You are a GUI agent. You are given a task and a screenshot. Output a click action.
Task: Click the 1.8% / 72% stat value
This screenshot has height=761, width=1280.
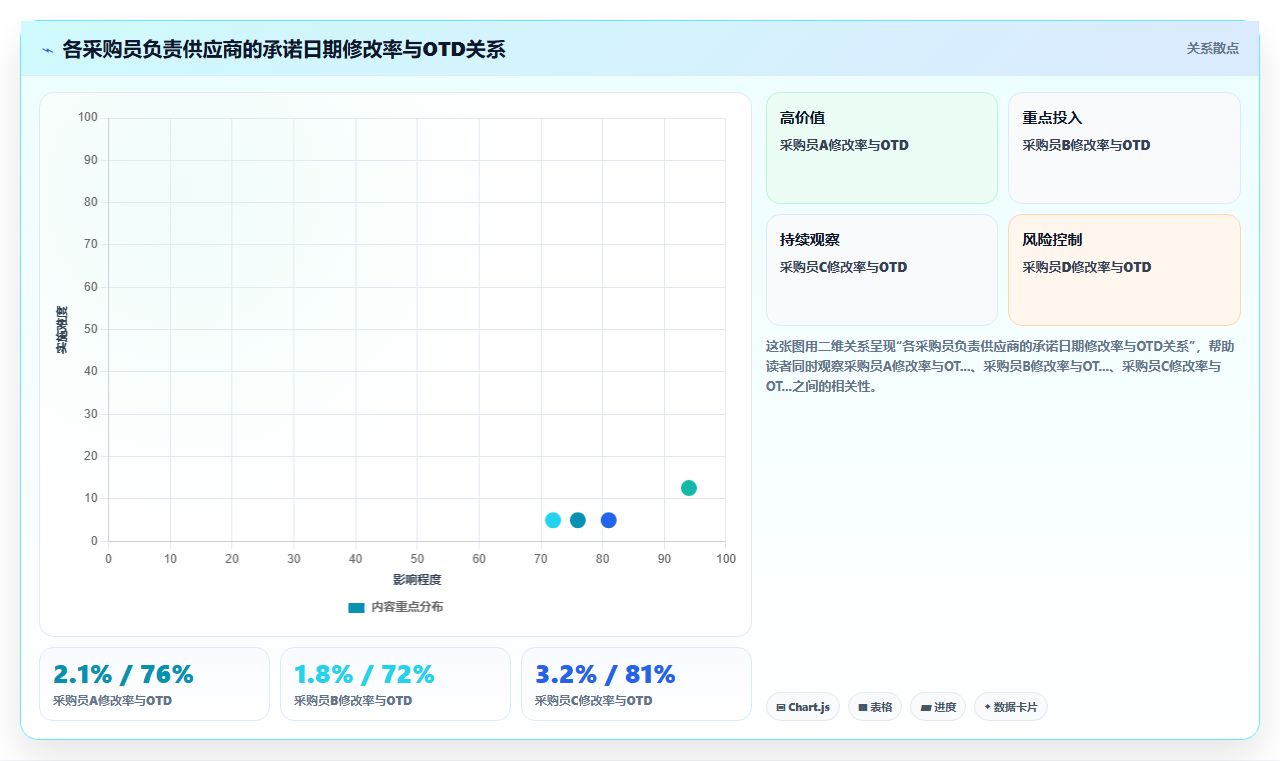[364, 674]
